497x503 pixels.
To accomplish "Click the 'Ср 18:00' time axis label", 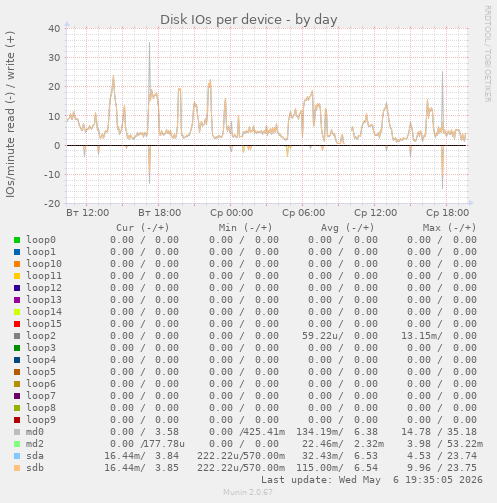I will pos(448,213).
